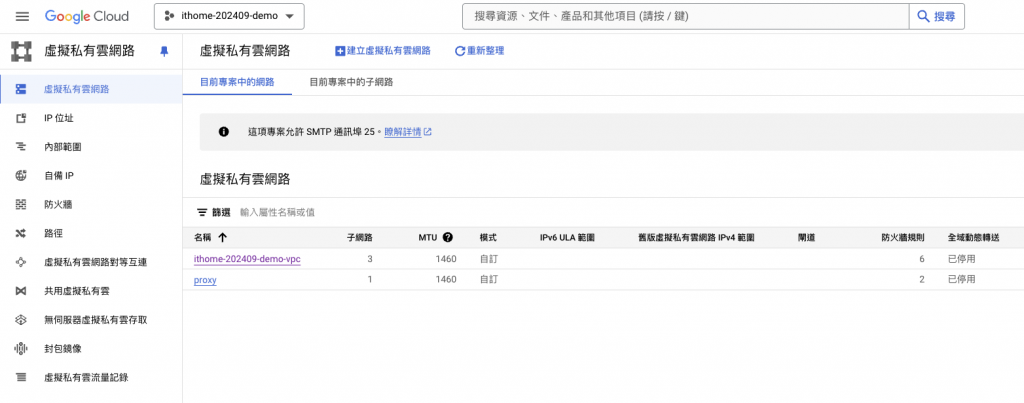Viewport: 1024px width, 403px height.
Task: Click the 篩選 filter icon
Action: coord(202,212)
